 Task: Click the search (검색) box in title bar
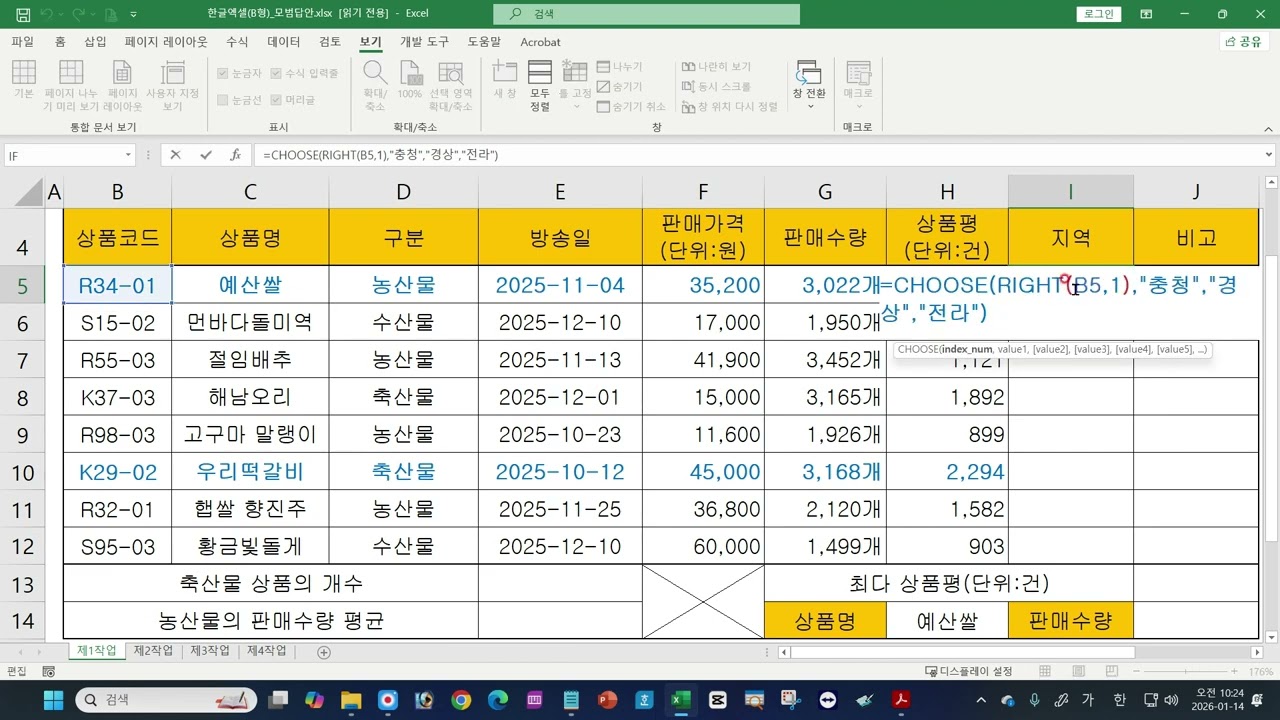pos(646,14)
